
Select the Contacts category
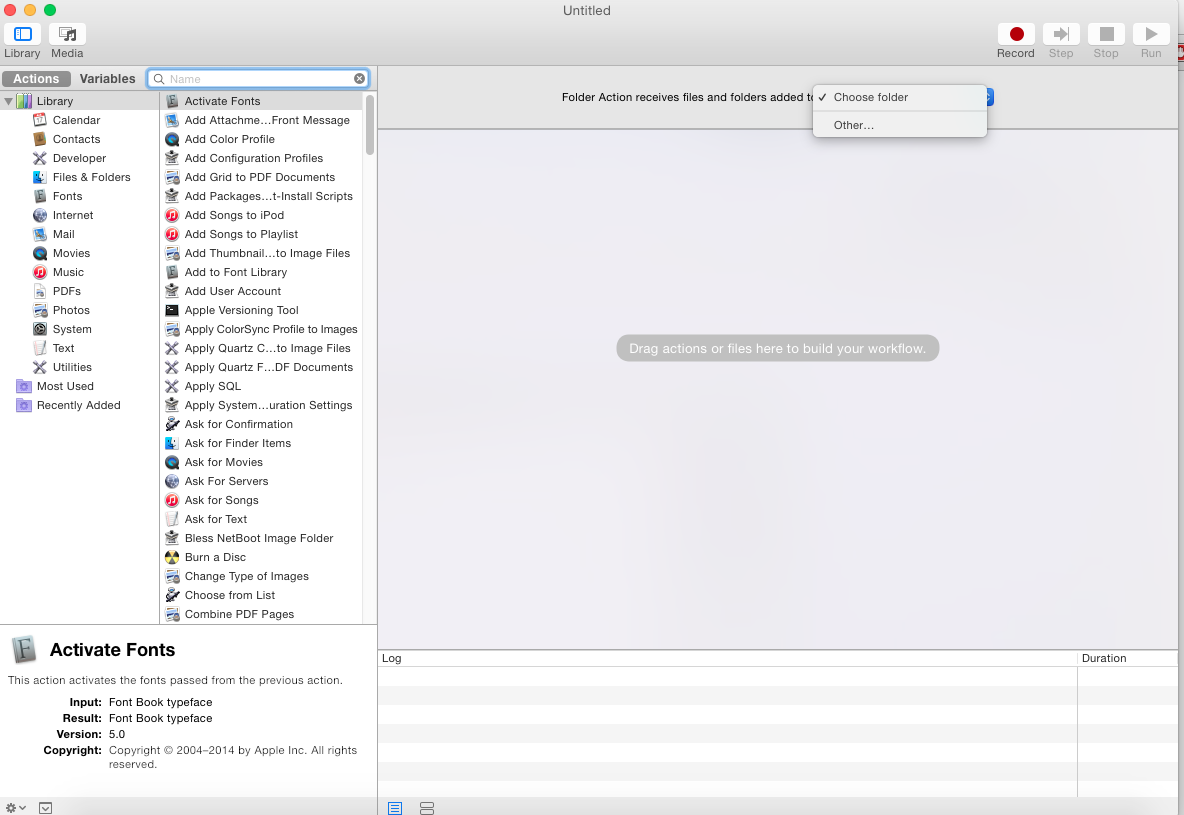76,139
